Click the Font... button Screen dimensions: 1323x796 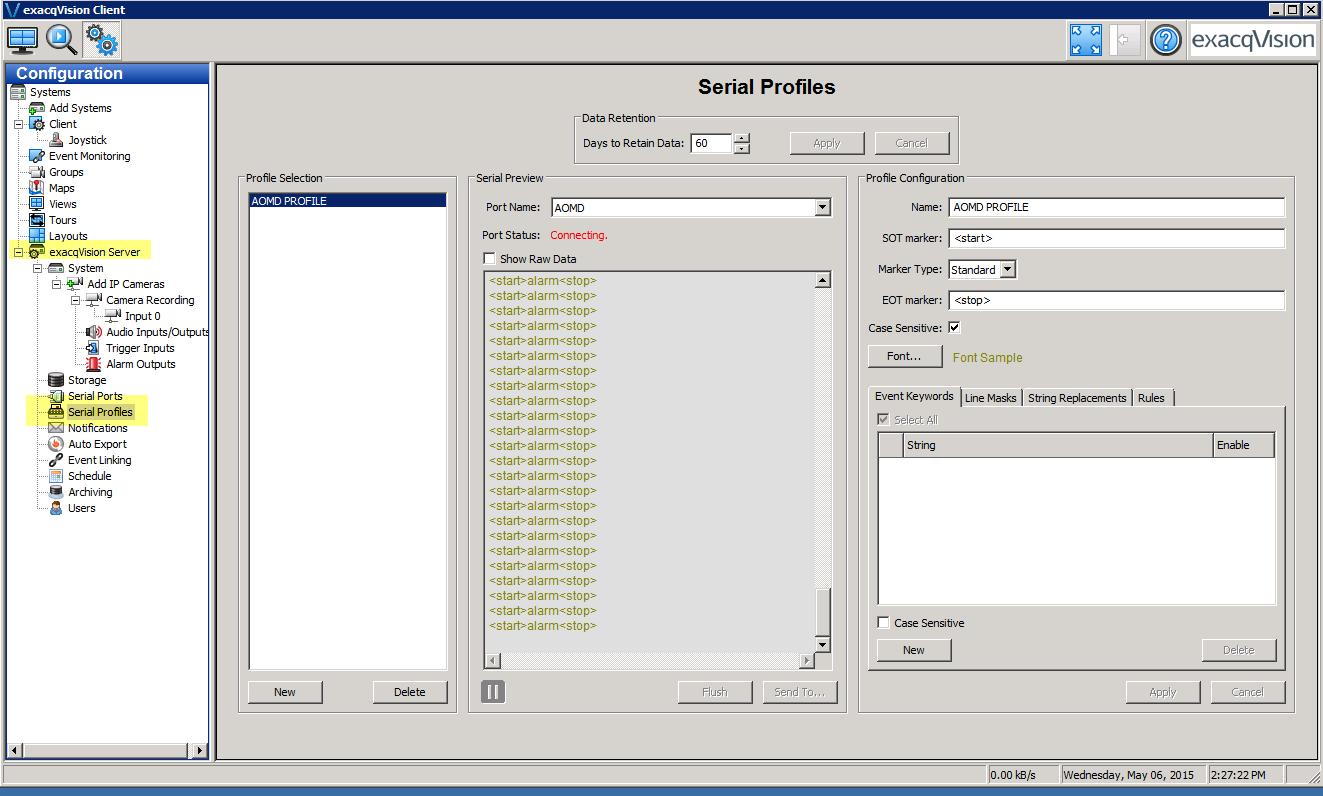click(x=904, y=356)
